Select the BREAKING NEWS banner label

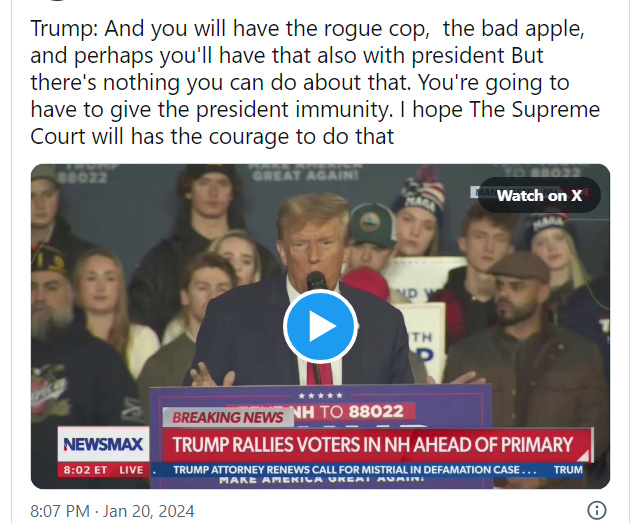tap(228, 418)
